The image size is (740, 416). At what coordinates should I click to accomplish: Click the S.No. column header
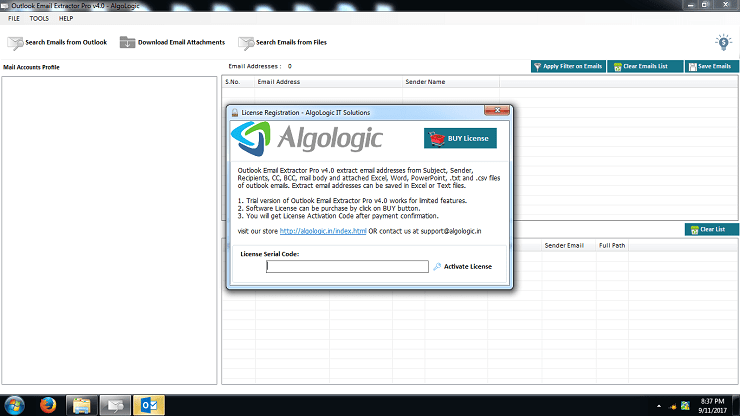[238, 82]
